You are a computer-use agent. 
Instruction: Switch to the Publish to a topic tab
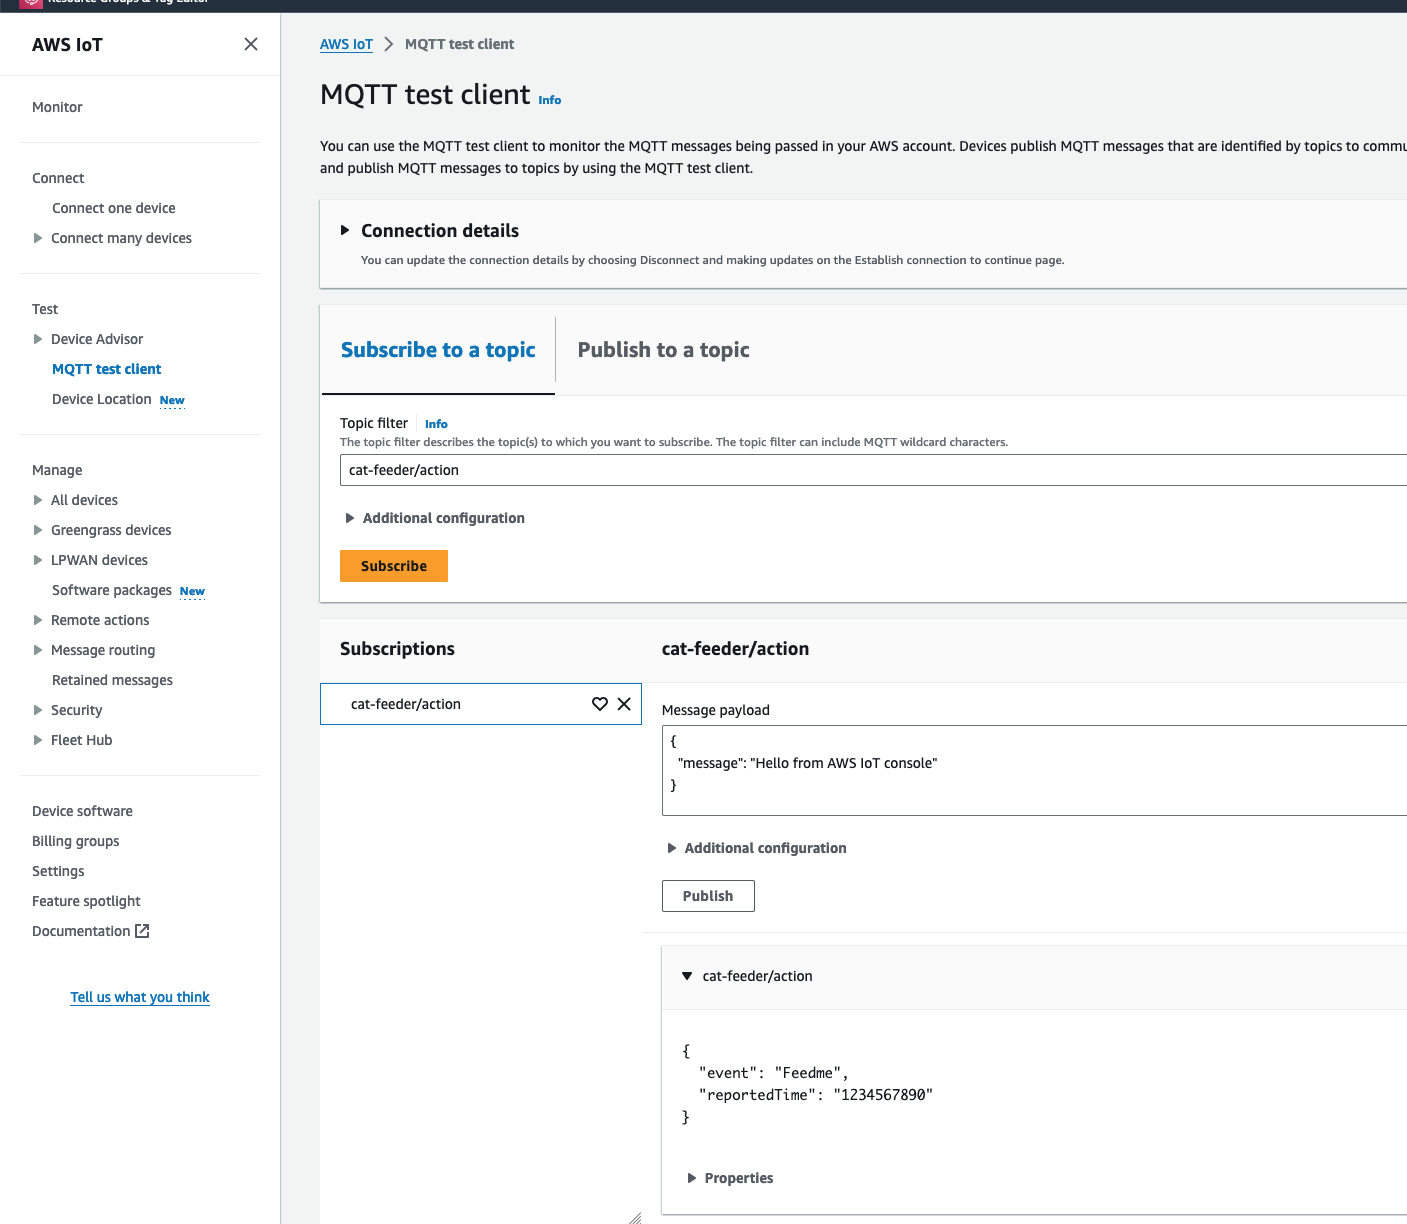pos(664,350)
